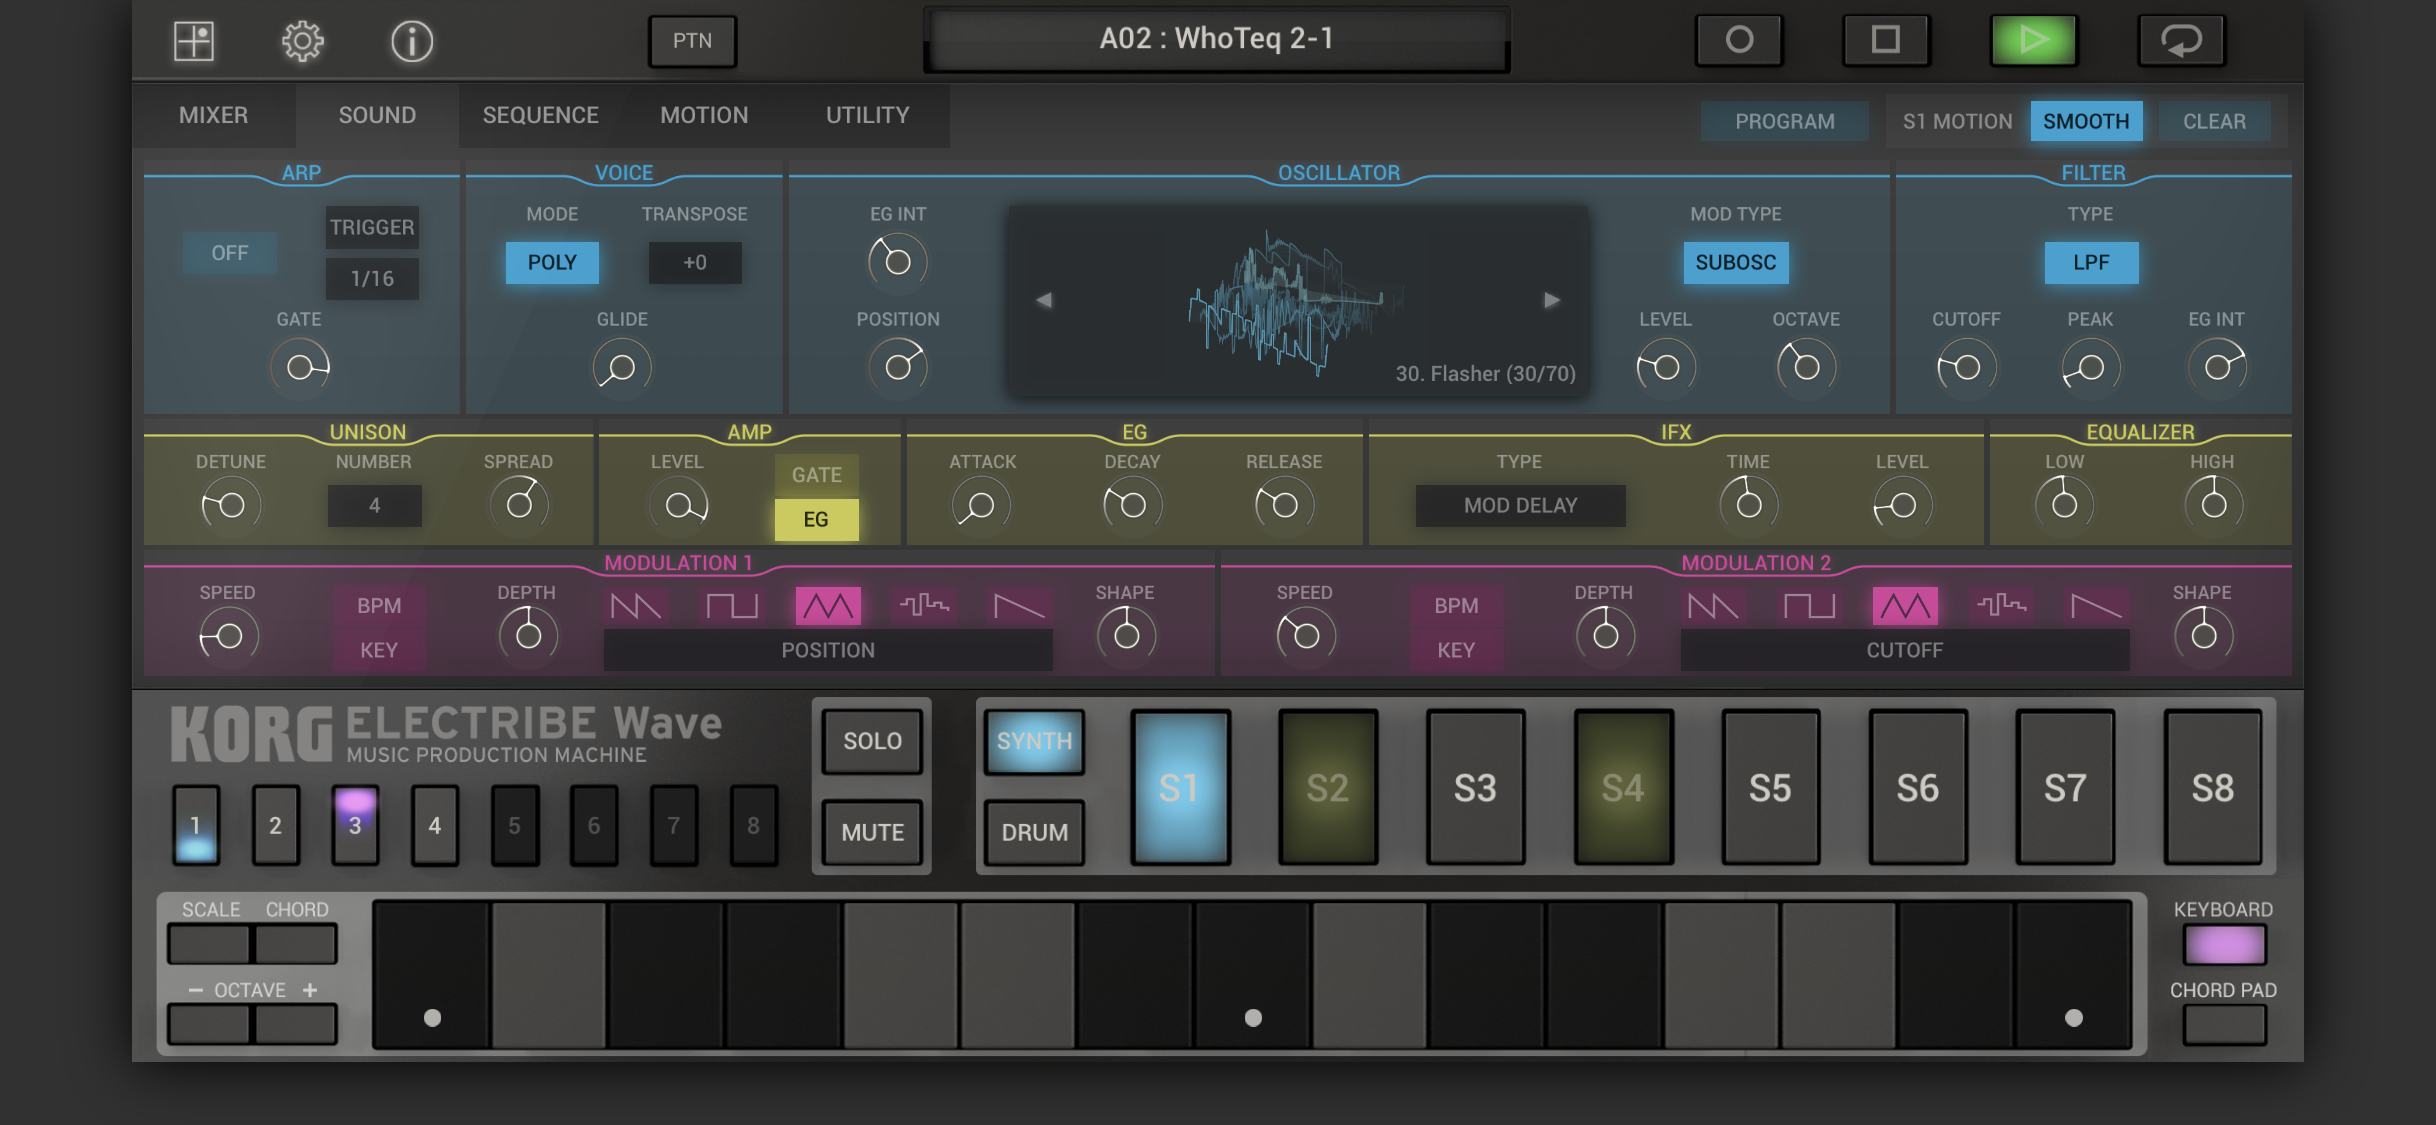Select synth part S5
Screen dimensions: 2436x1125
(1770, 787)
